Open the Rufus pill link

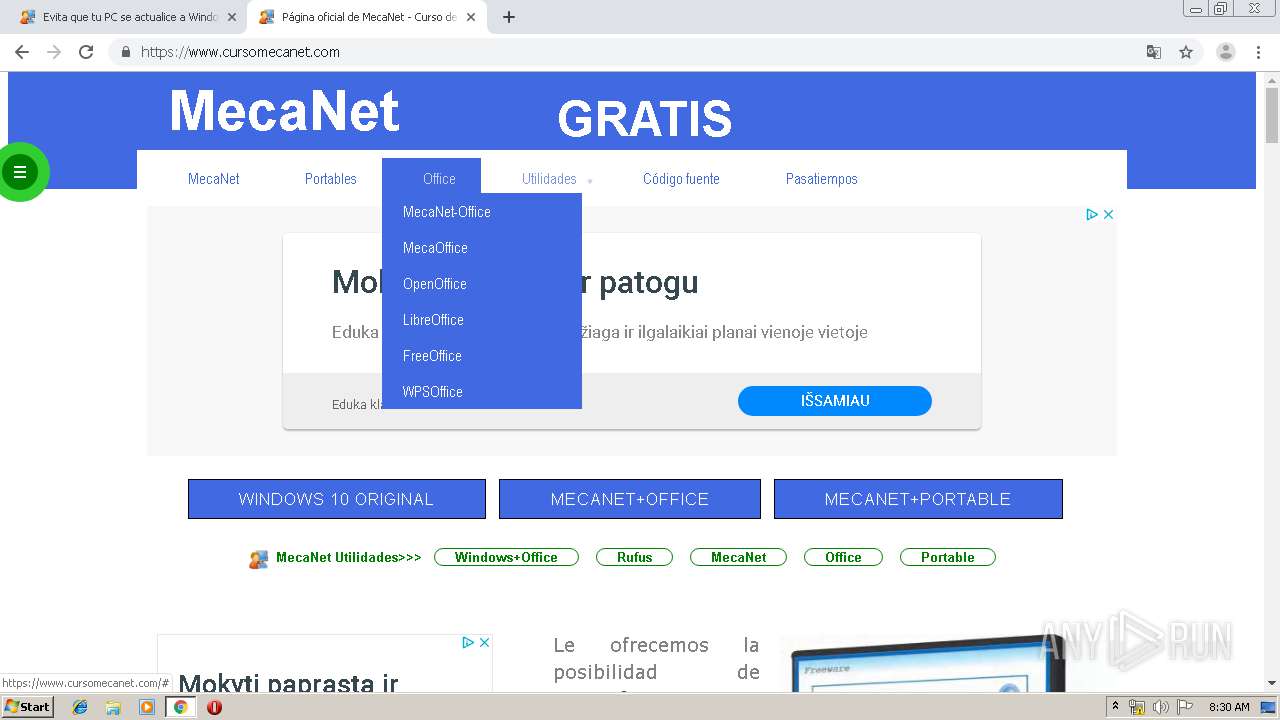pyautogui.click(x=634, y=557)
